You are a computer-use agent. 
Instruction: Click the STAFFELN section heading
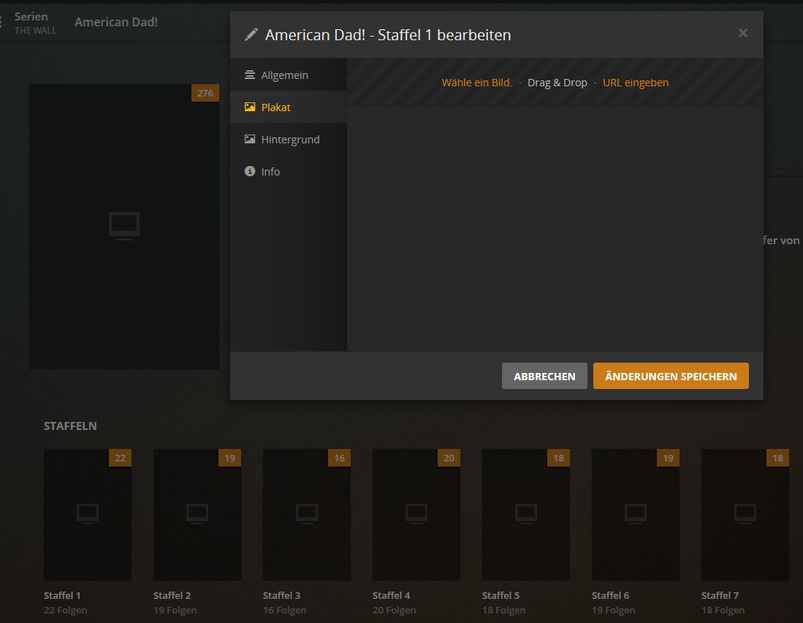pyautogui.click(x=70, y=426)
